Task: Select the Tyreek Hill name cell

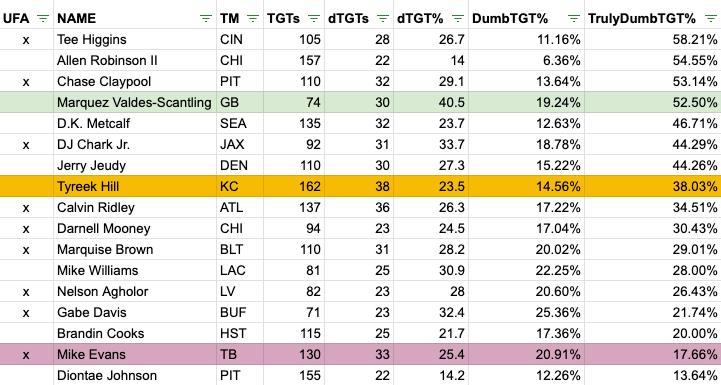Action: pos(135,187)
